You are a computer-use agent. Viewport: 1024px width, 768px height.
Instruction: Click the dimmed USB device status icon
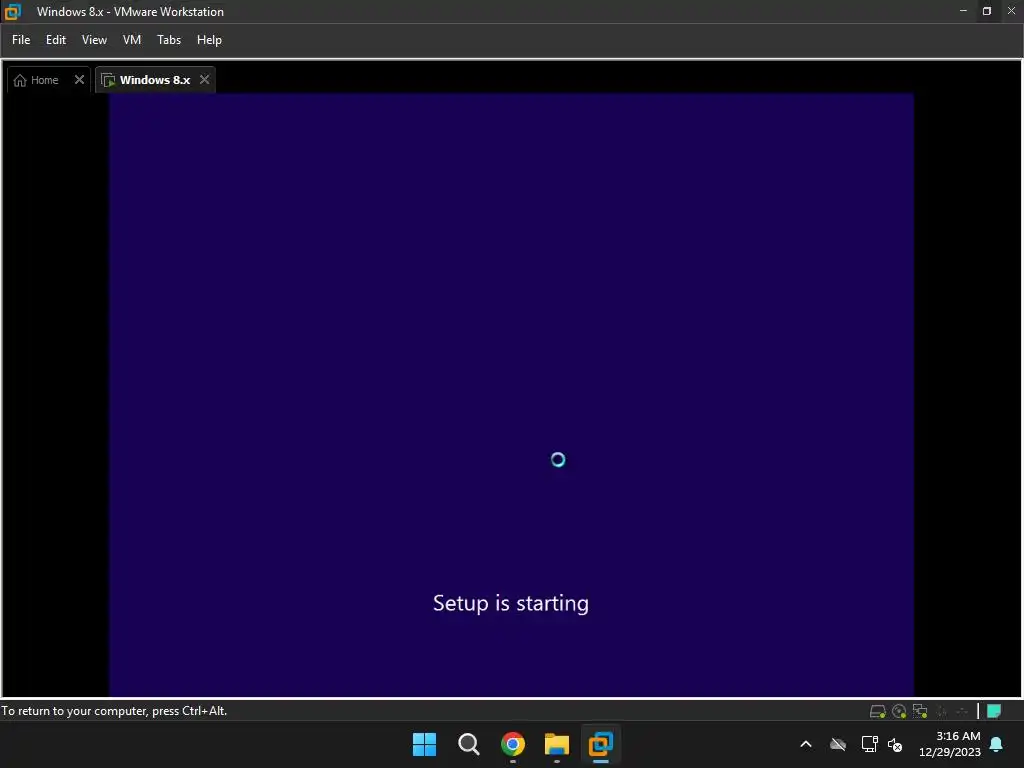pos(942,711)
